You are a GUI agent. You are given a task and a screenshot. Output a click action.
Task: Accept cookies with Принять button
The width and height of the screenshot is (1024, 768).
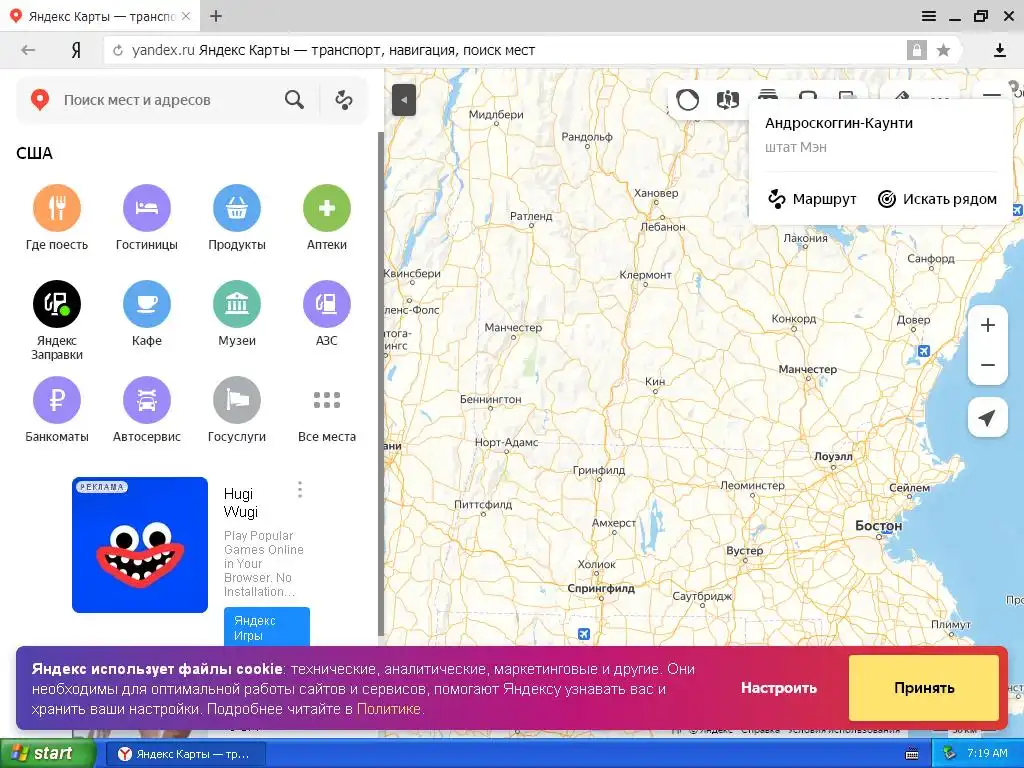924,688
